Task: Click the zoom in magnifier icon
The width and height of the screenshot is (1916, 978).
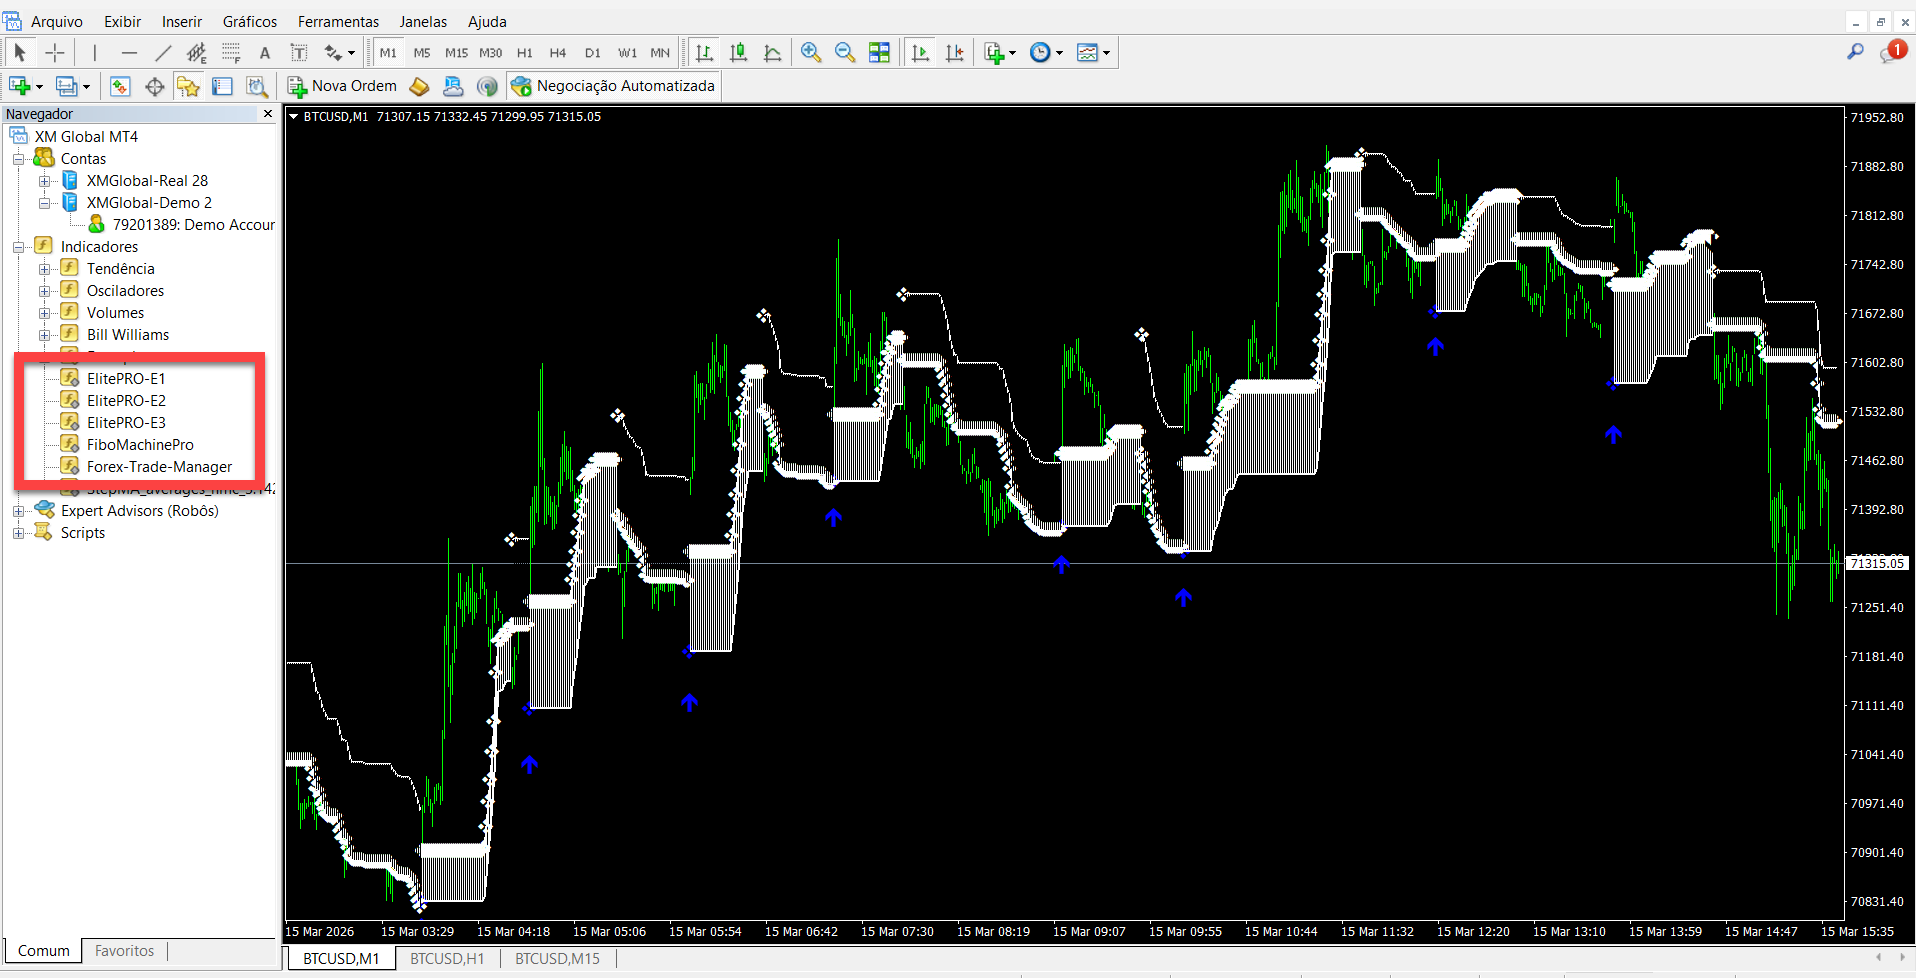Action: pos(811,53)
